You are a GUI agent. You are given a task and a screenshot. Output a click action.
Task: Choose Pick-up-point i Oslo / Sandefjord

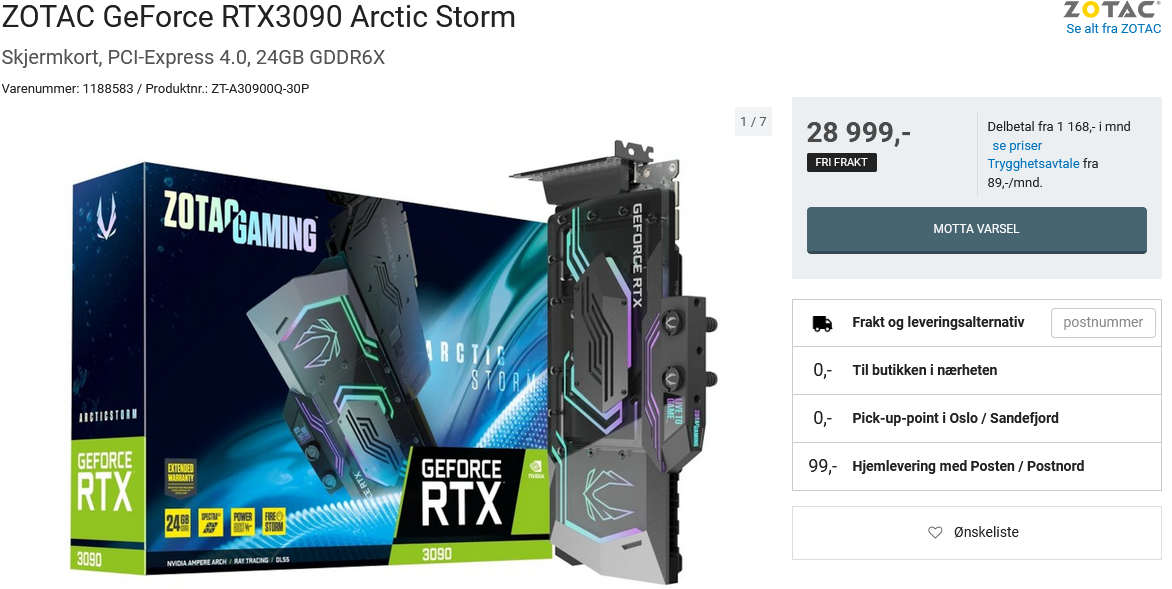click(976, 418)
